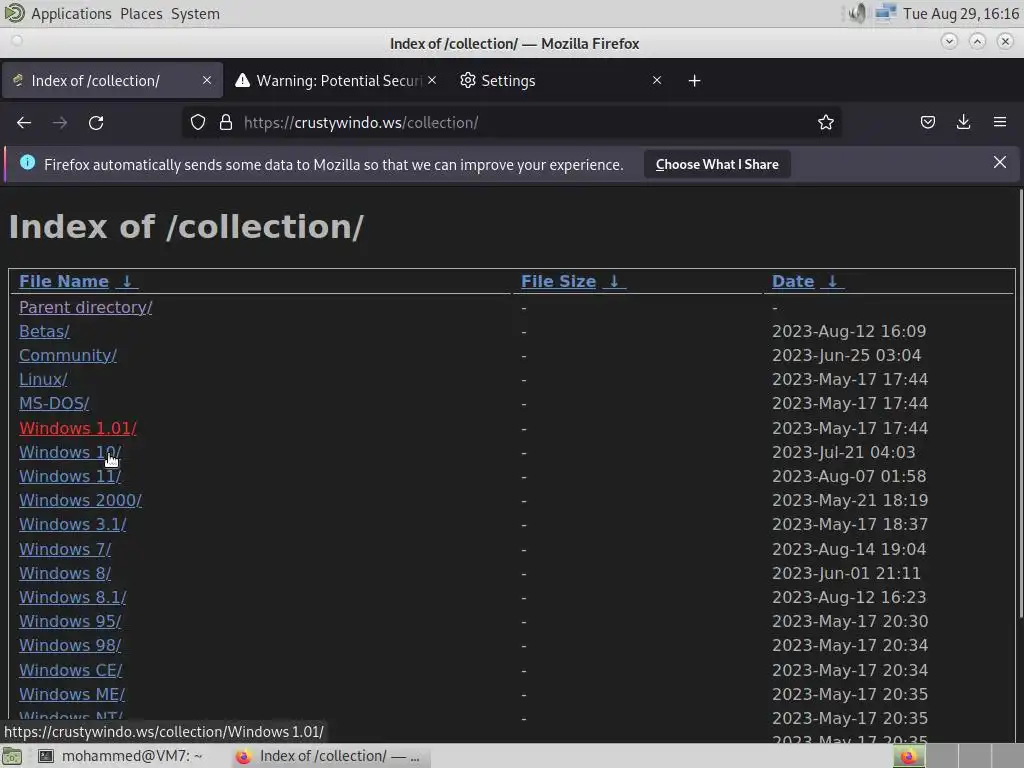
Task: Open the Community/ folder
Action: pyautogui.click(x=68, y=356)
